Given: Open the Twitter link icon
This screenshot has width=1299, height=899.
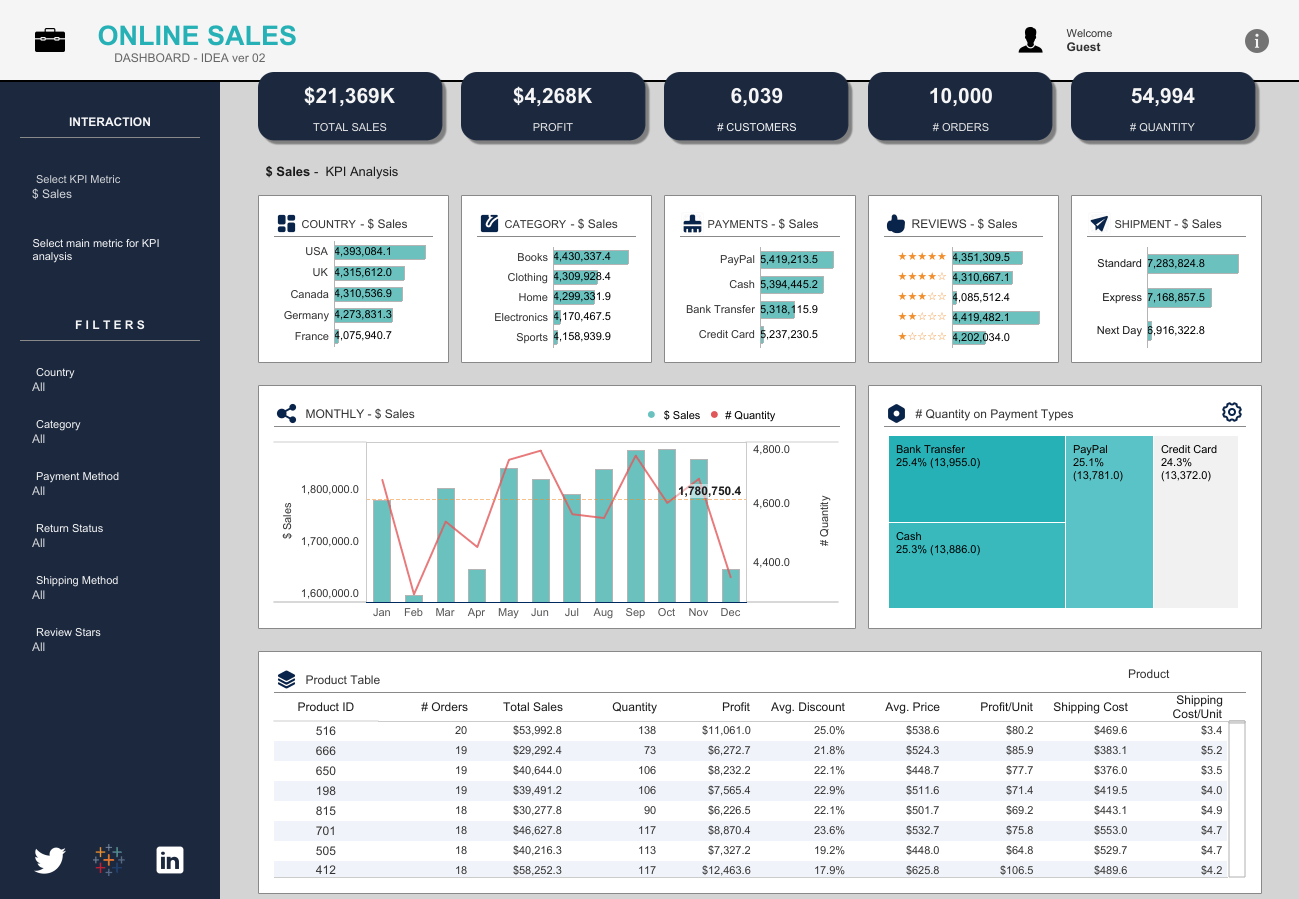Looking at the screenshot, I should point(50,860).
